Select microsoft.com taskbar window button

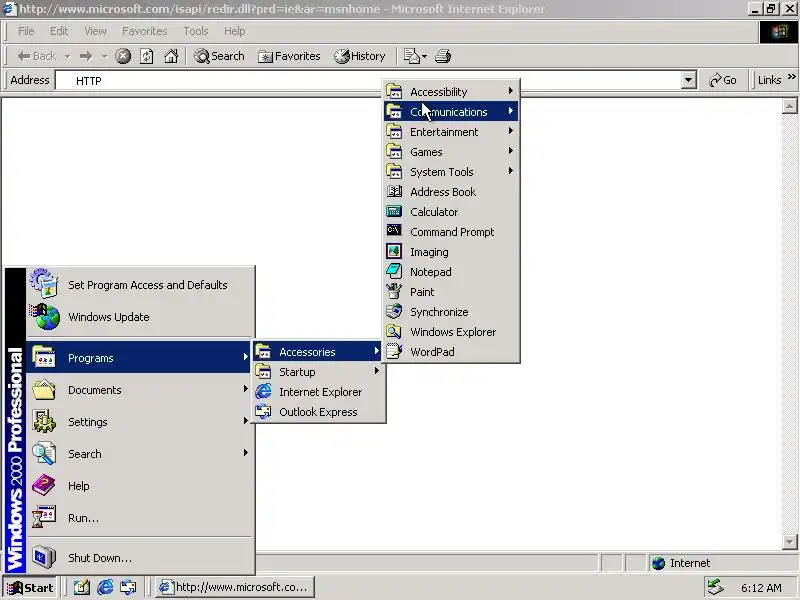pyautogui.click(x=235, y=587)
